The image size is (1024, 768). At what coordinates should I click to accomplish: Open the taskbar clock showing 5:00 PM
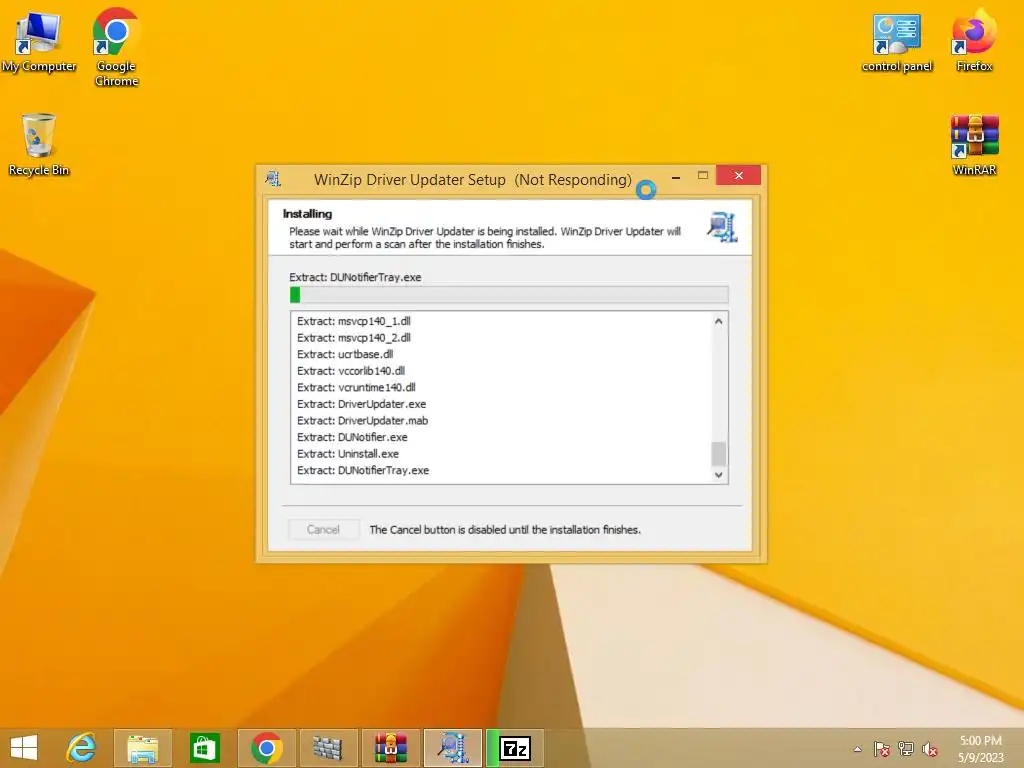(980, 748)
